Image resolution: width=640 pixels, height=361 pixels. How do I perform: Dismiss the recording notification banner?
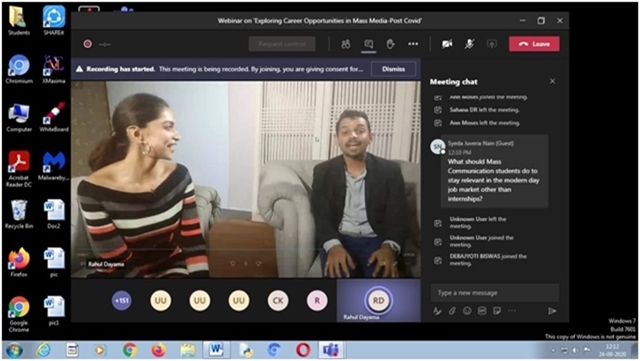[393, 69]
